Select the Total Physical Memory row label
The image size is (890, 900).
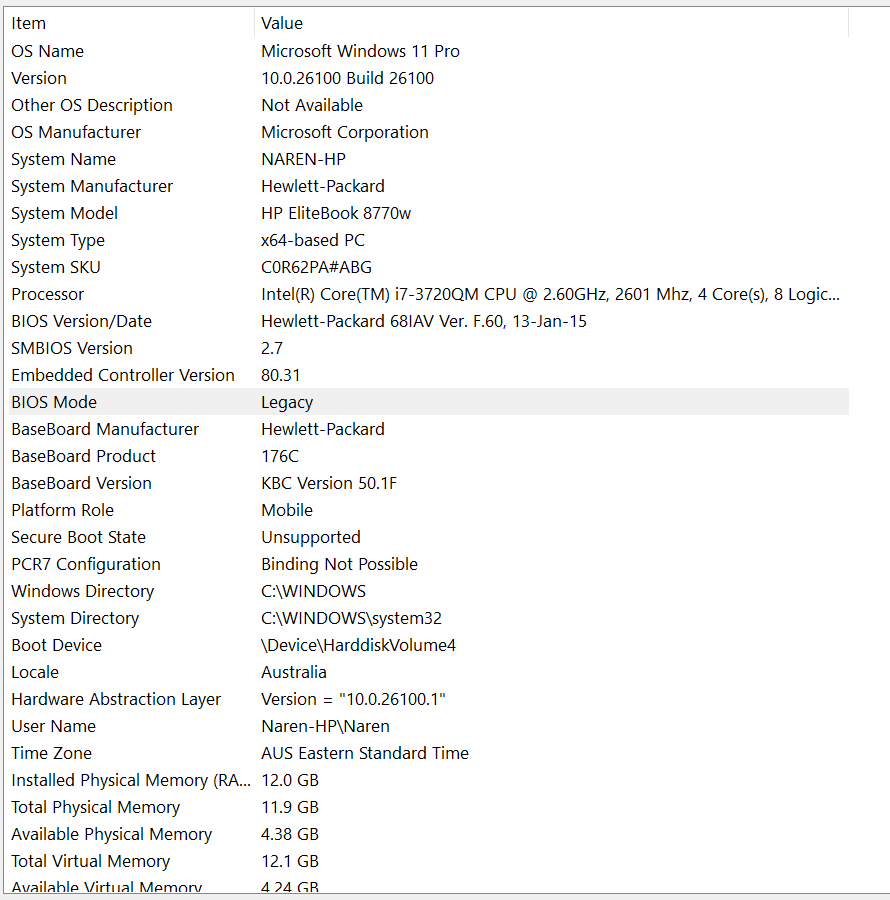(x=96, y=806)
